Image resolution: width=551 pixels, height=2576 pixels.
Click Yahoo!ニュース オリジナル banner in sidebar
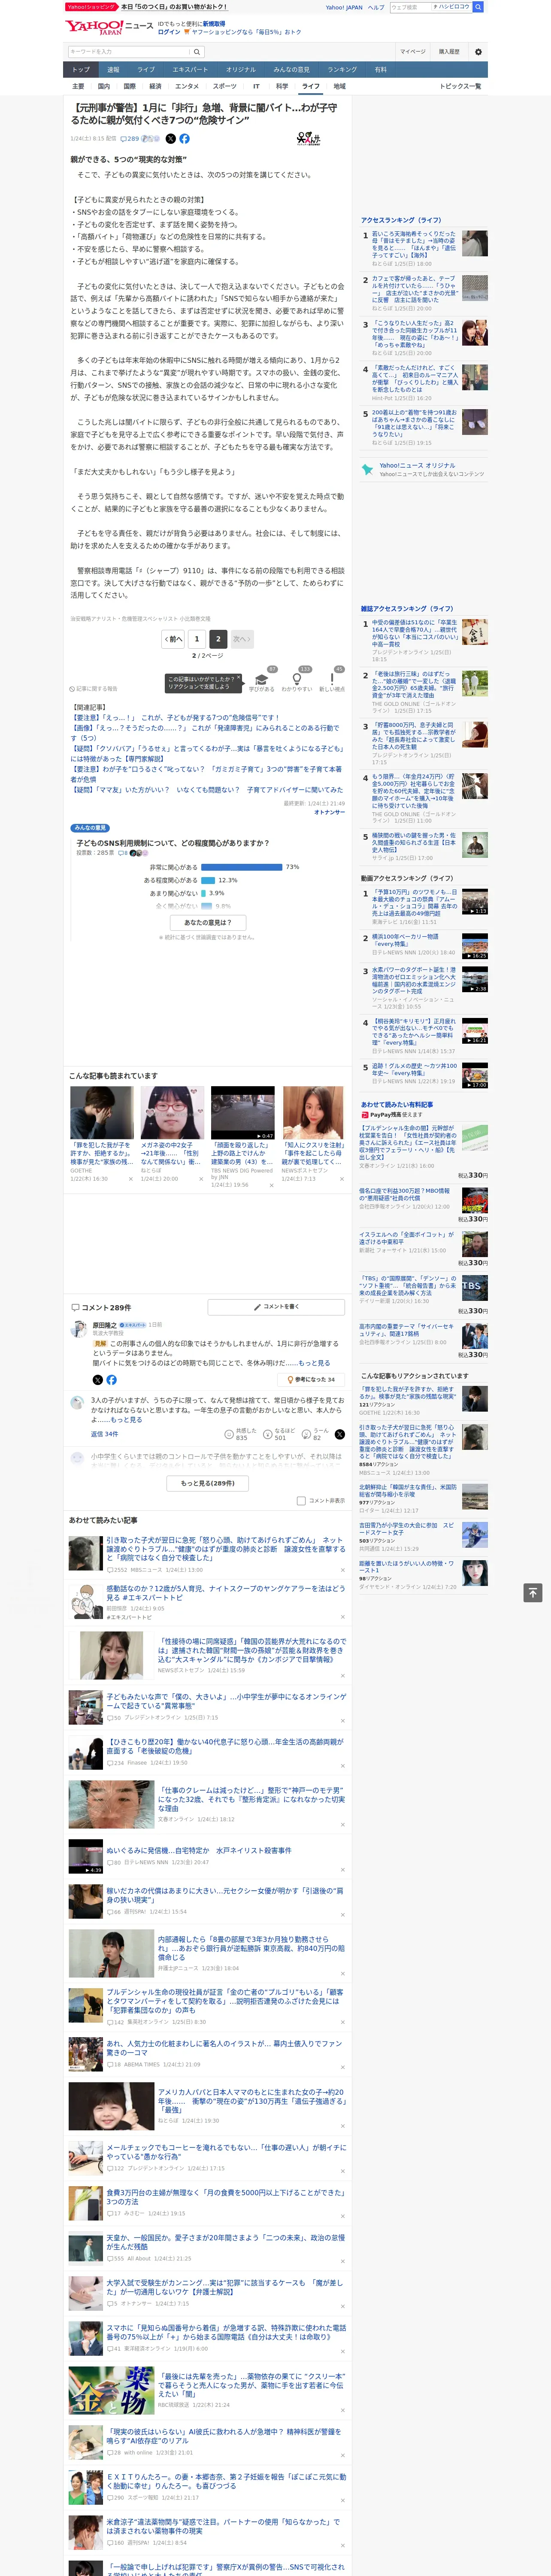click(x=423, y=469)
